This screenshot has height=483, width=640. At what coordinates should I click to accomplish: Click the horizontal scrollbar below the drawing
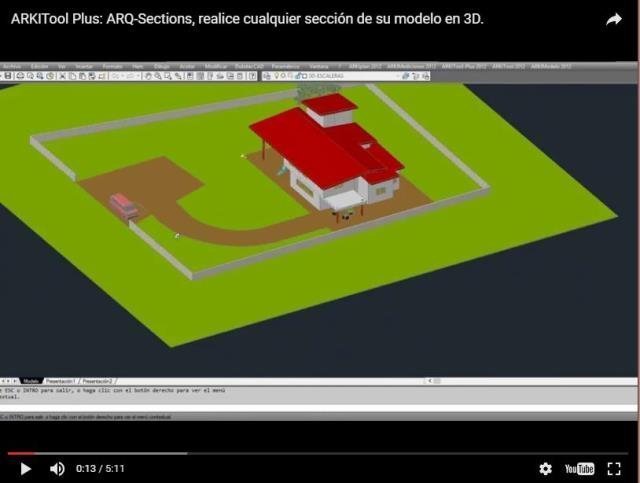click(x=530, y=381)
